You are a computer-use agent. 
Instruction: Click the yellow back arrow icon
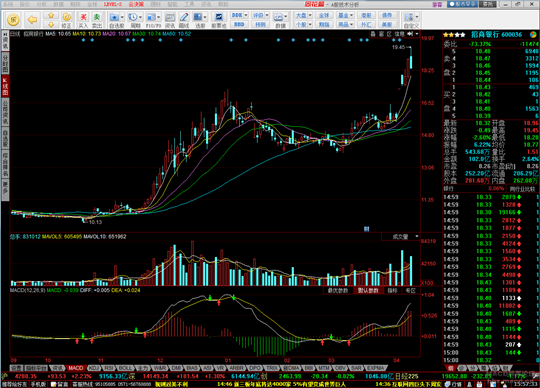[x=32, y=20]
